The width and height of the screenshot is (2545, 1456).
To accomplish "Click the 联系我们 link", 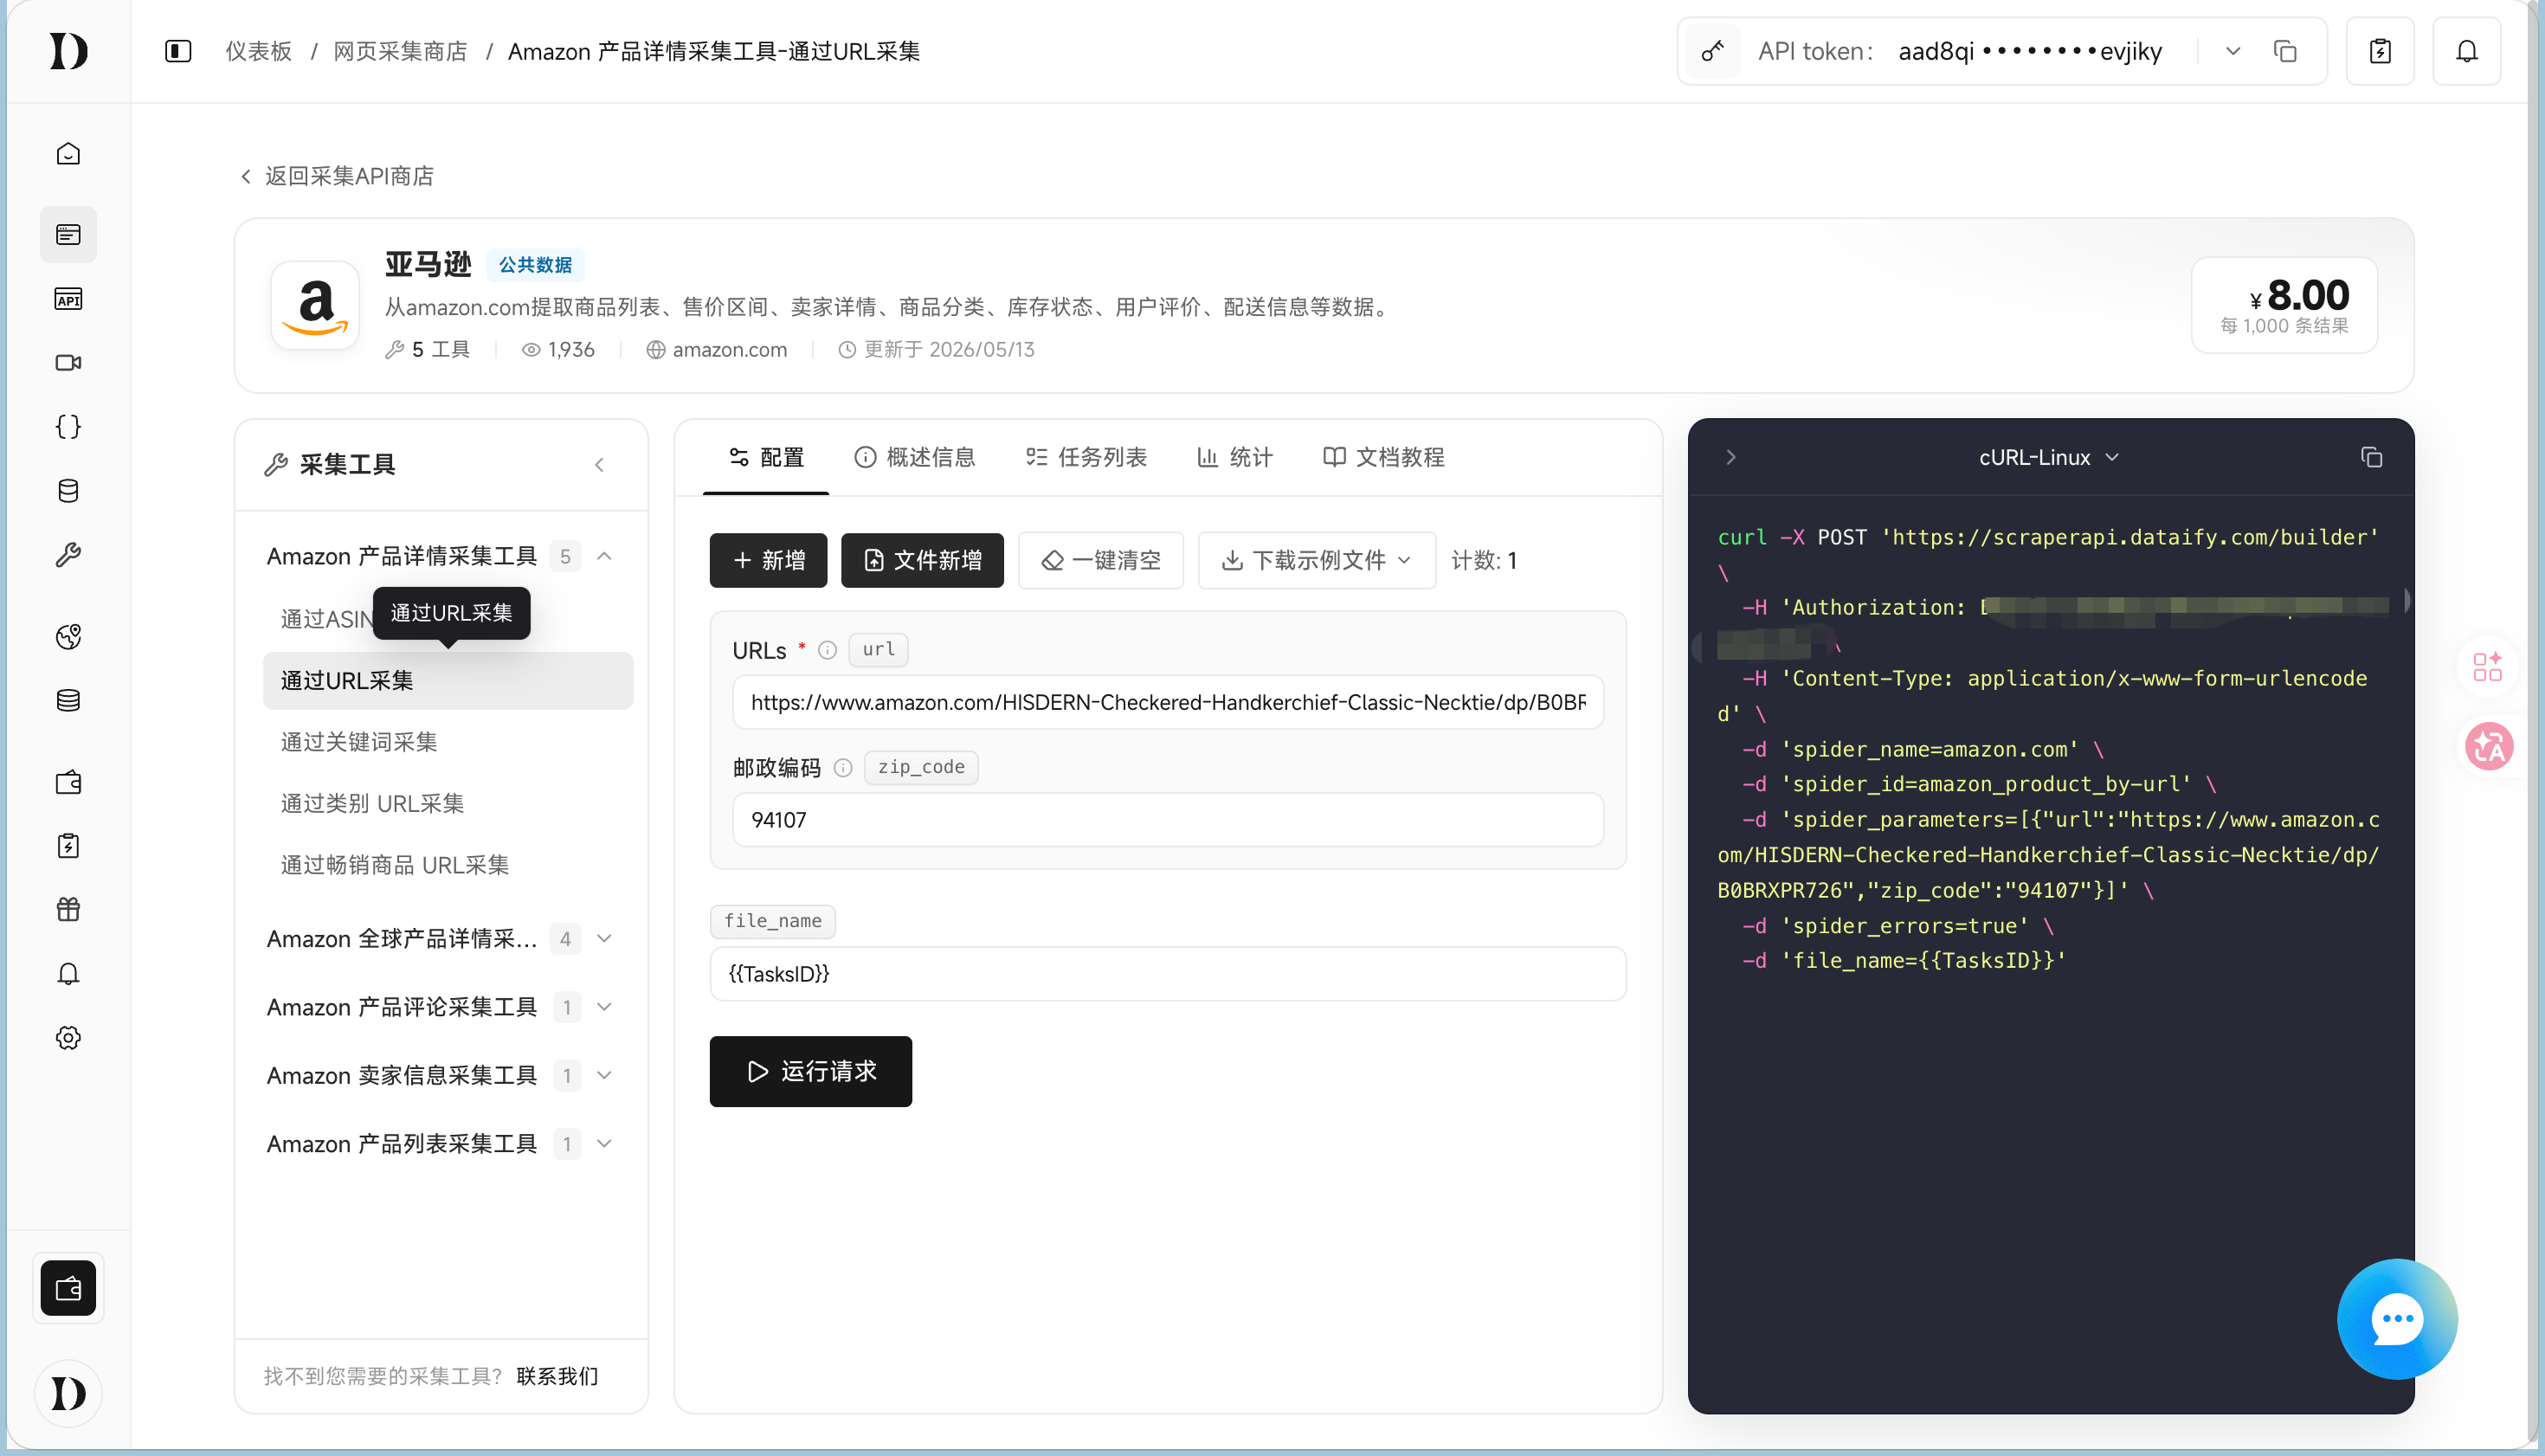I will [x=557, y=1377].
